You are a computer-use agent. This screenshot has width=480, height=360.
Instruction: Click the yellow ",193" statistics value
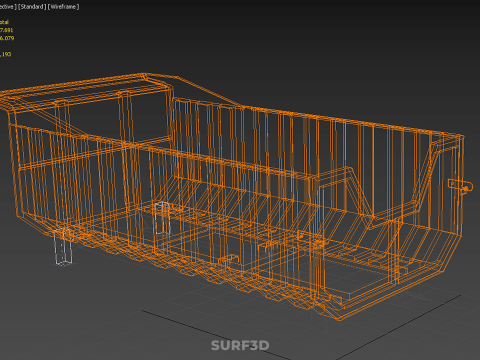(5, 54)
